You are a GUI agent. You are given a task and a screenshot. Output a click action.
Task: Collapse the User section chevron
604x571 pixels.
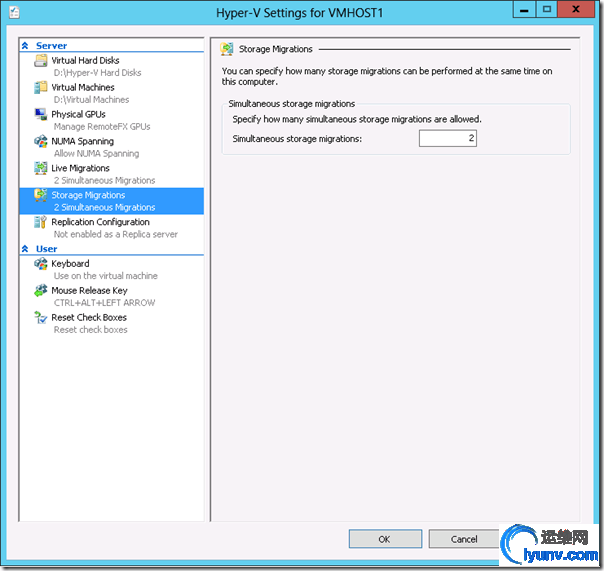(x=25, y=249)
